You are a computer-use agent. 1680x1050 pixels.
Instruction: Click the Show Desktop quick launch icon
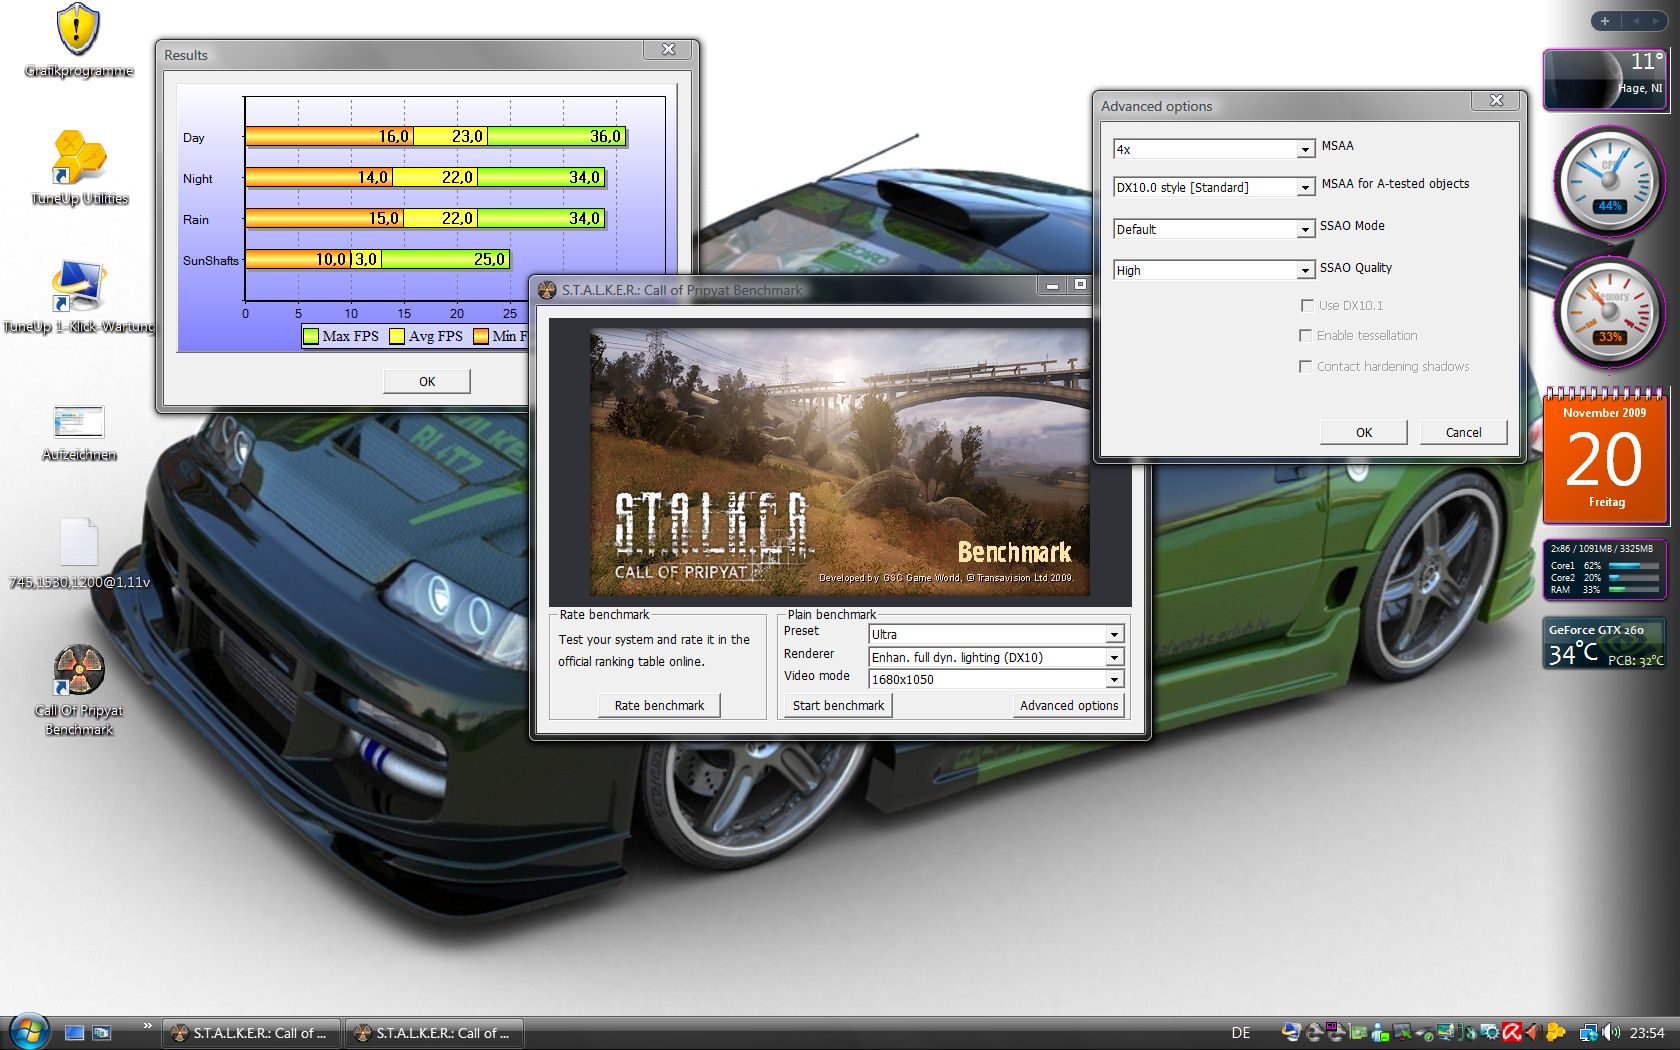tap(74, 1033)
